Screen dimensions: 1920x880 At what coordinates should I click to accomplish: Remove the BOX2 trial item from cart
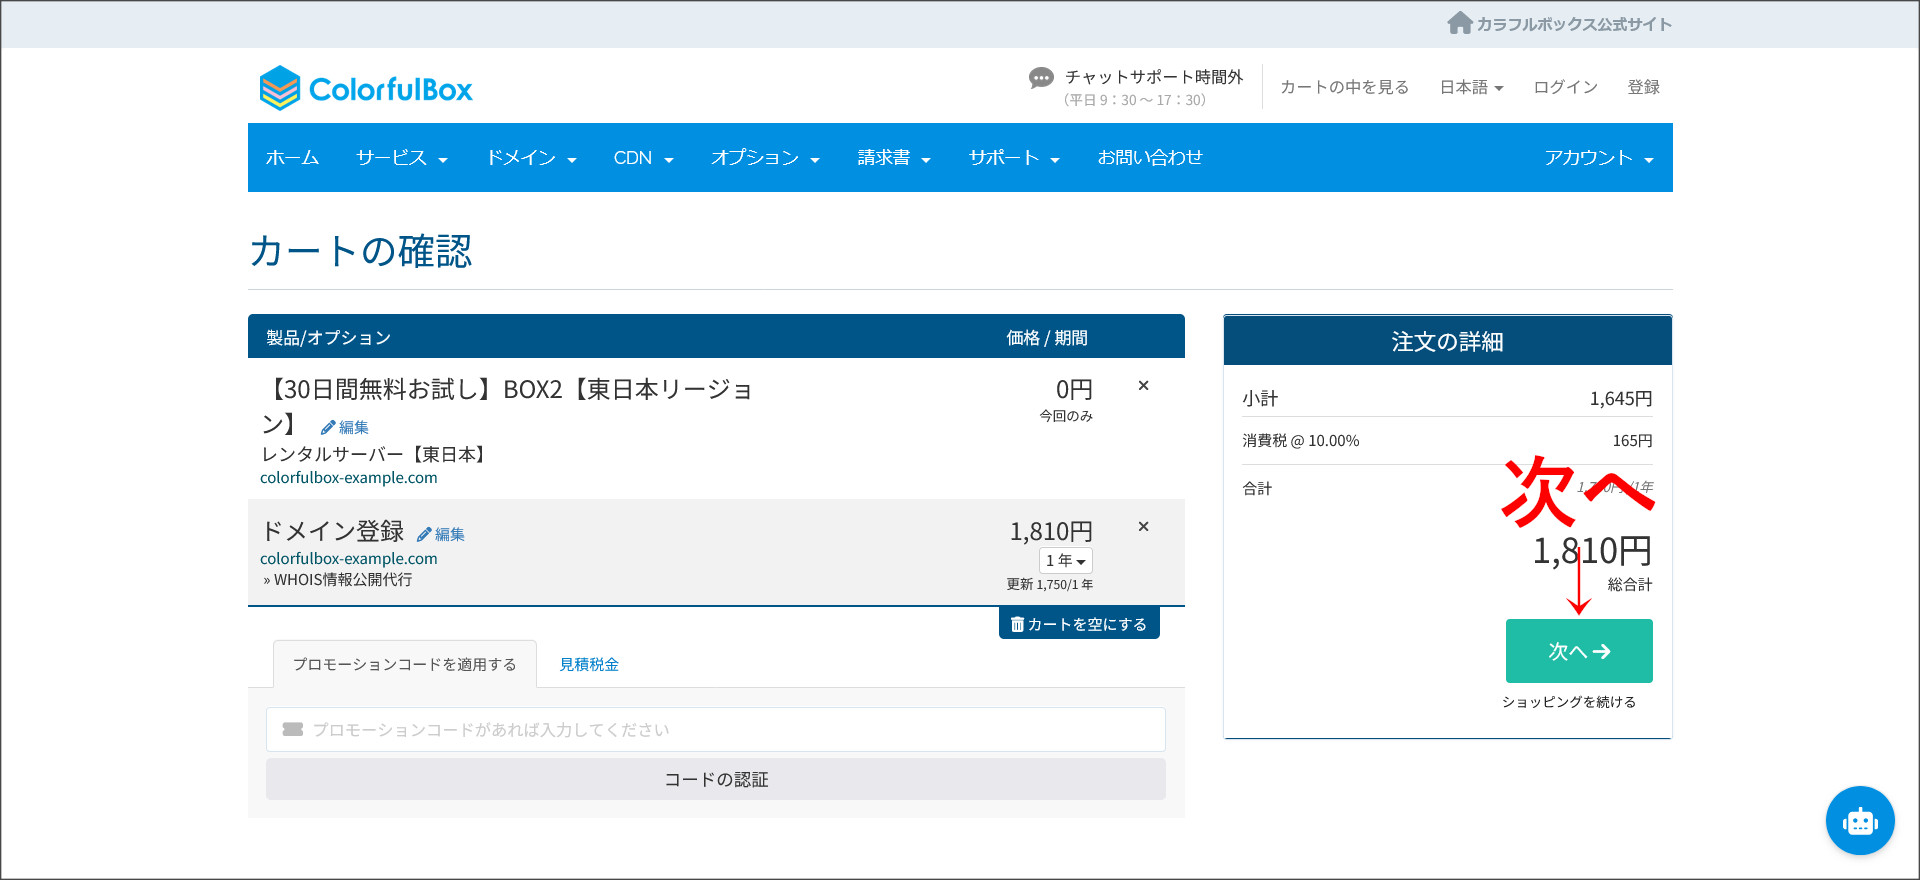coord(1143,386)
